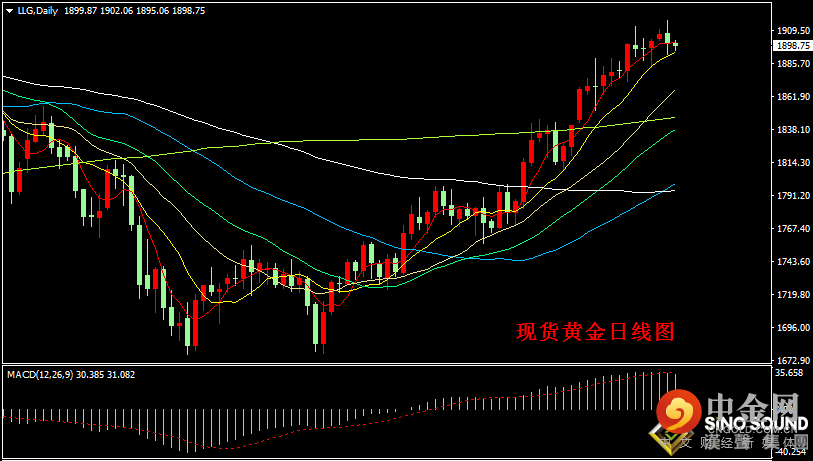Select the MACD signal value 31.082
Image resolution: width=813 pixels, height=461 pixels.
click(x=121, y=374)
